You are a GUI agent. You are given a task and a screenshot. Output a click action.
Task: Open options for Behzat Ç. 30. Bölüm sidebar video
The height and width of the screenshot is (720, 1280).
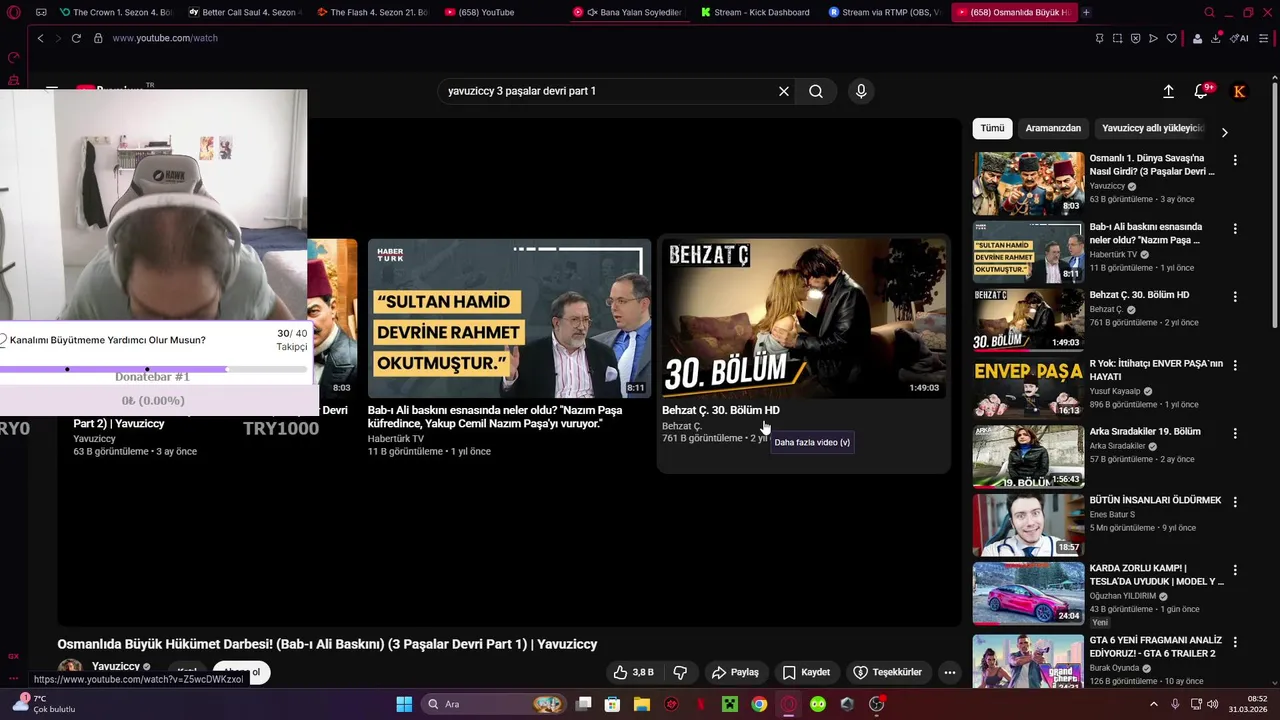click(1235, 297)
